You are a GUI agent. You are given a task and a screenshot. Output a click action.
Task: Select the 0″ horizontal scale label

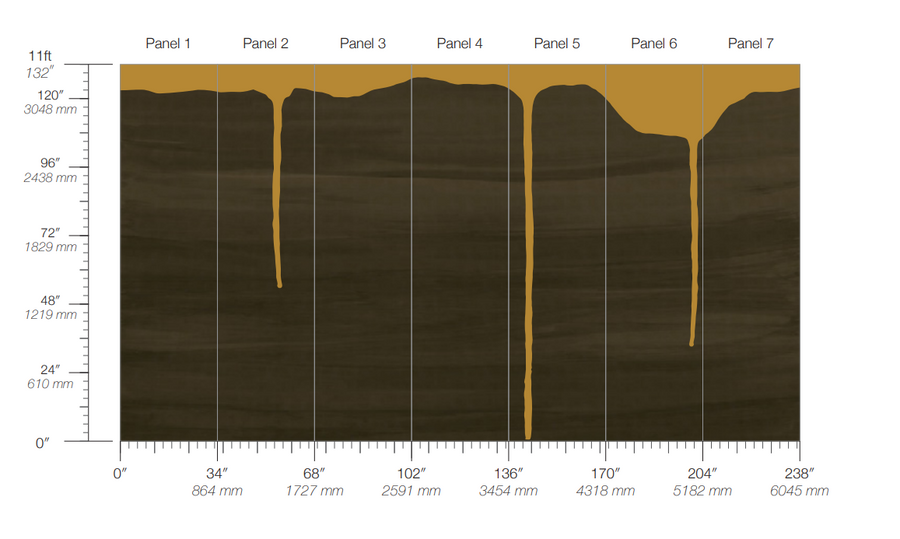point(120,474)
